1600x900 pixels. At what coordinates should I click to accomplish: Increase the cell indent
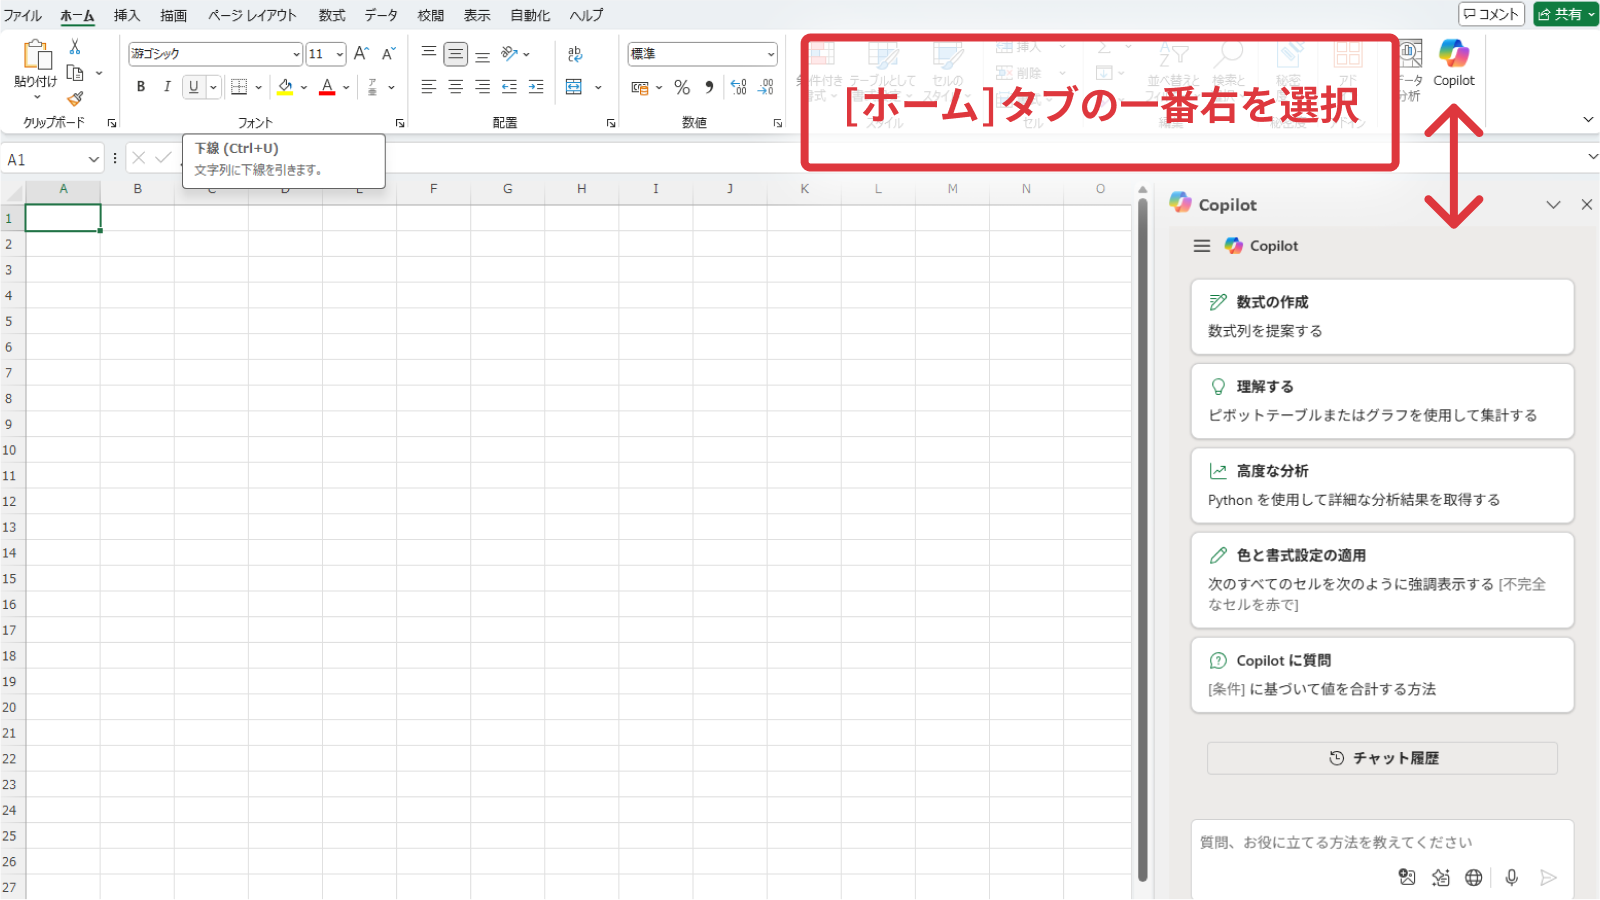pyautogui.click(x=537, y=87)
